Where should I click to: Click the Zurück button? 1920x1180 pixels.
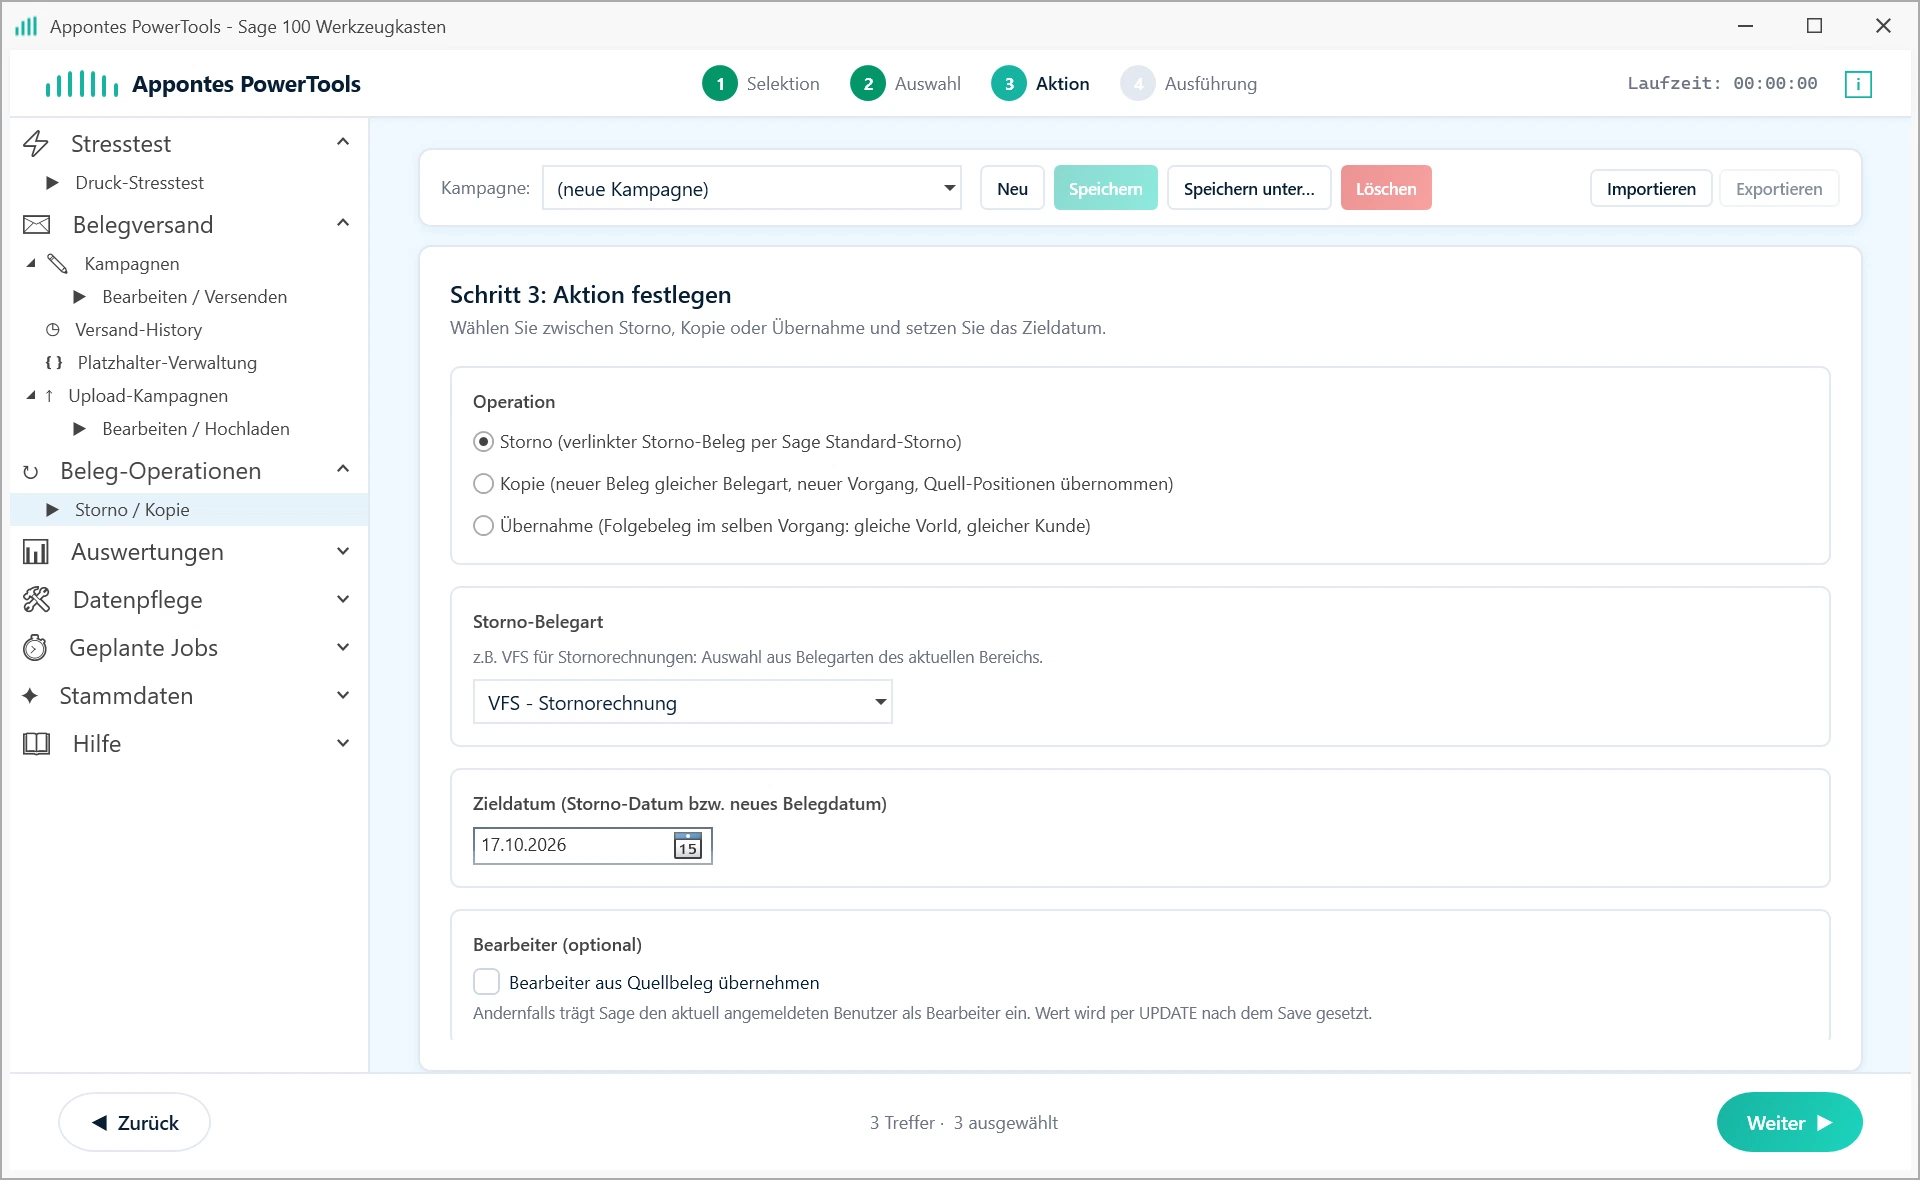[135, 1122]
